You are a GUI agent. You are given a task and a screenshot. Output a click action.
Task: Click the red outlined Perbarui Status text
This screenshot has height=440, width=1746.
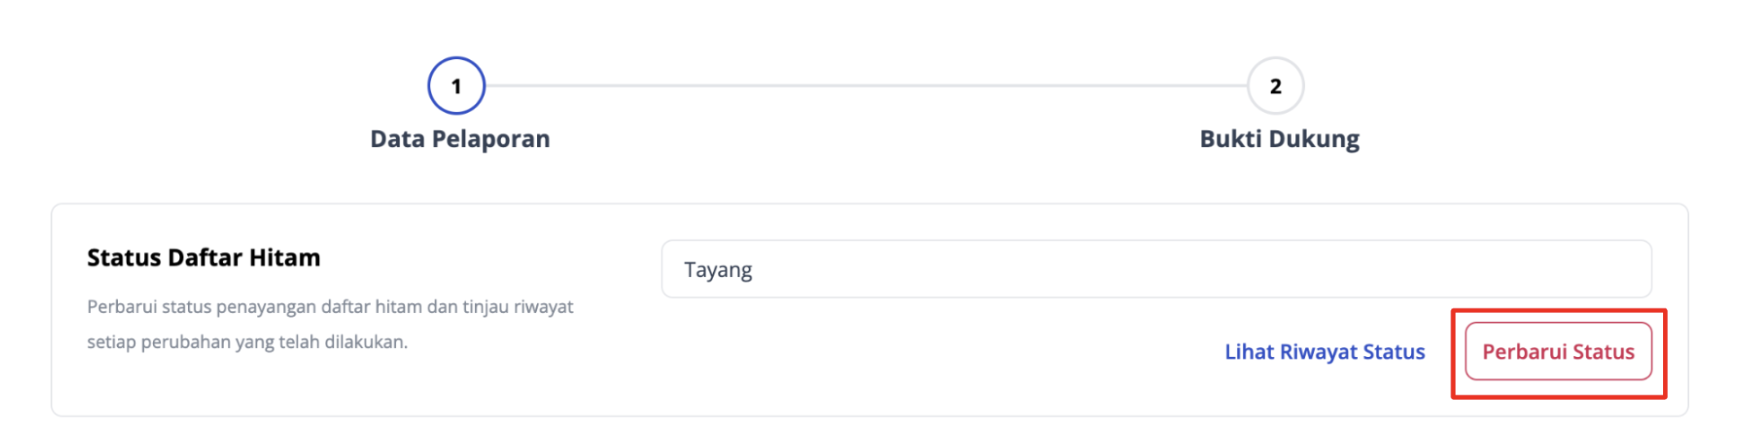[x=1558, y=352]
